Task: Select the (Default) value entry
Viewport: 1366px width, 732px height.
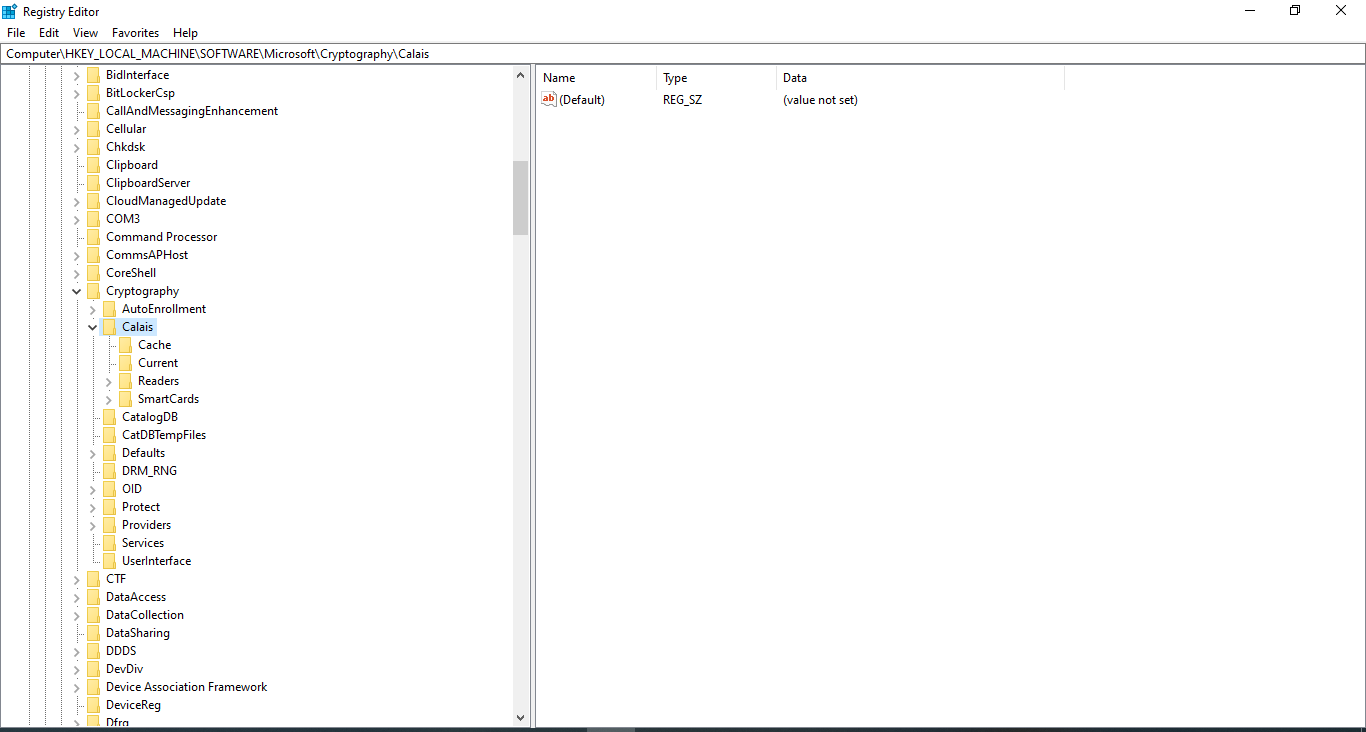Action: tap(582, 100)
